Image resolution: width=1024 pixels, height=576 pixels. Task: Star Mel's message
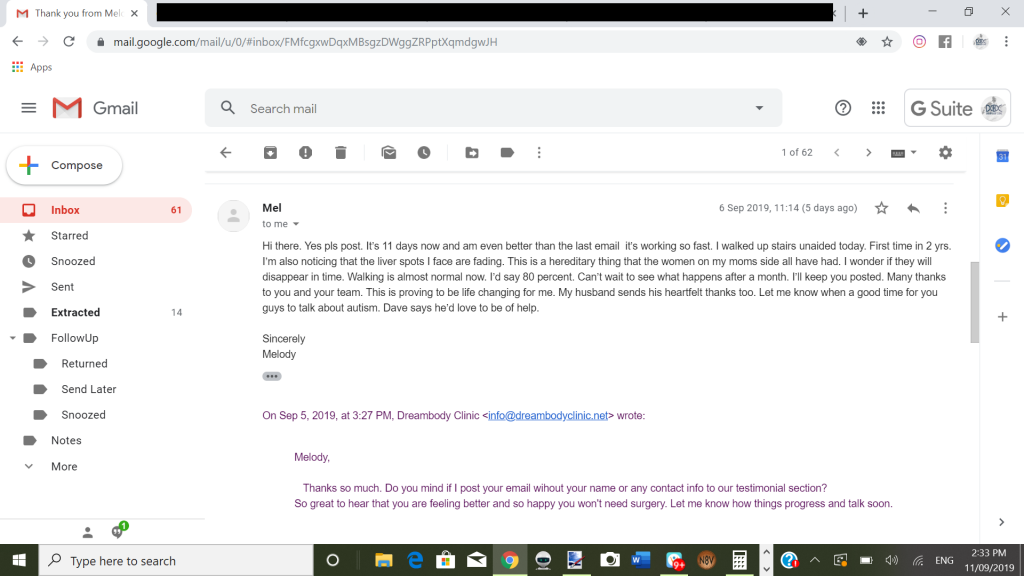pos(881,208)
